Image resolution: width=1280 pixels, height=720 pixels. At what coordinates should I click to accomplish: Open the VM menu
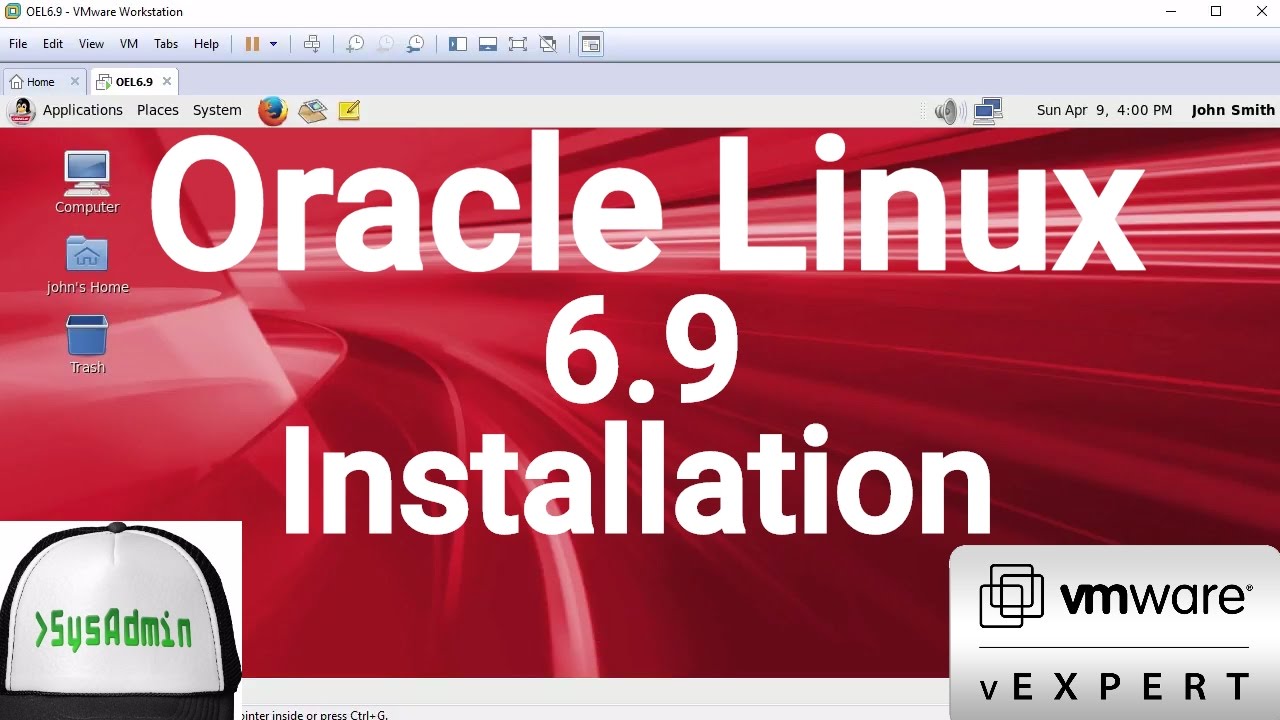tap(129, 44)
